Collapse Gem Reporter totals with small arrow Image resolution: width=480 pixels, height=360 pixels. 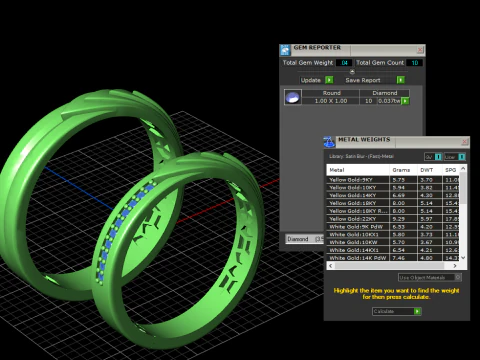coord(352,71)
